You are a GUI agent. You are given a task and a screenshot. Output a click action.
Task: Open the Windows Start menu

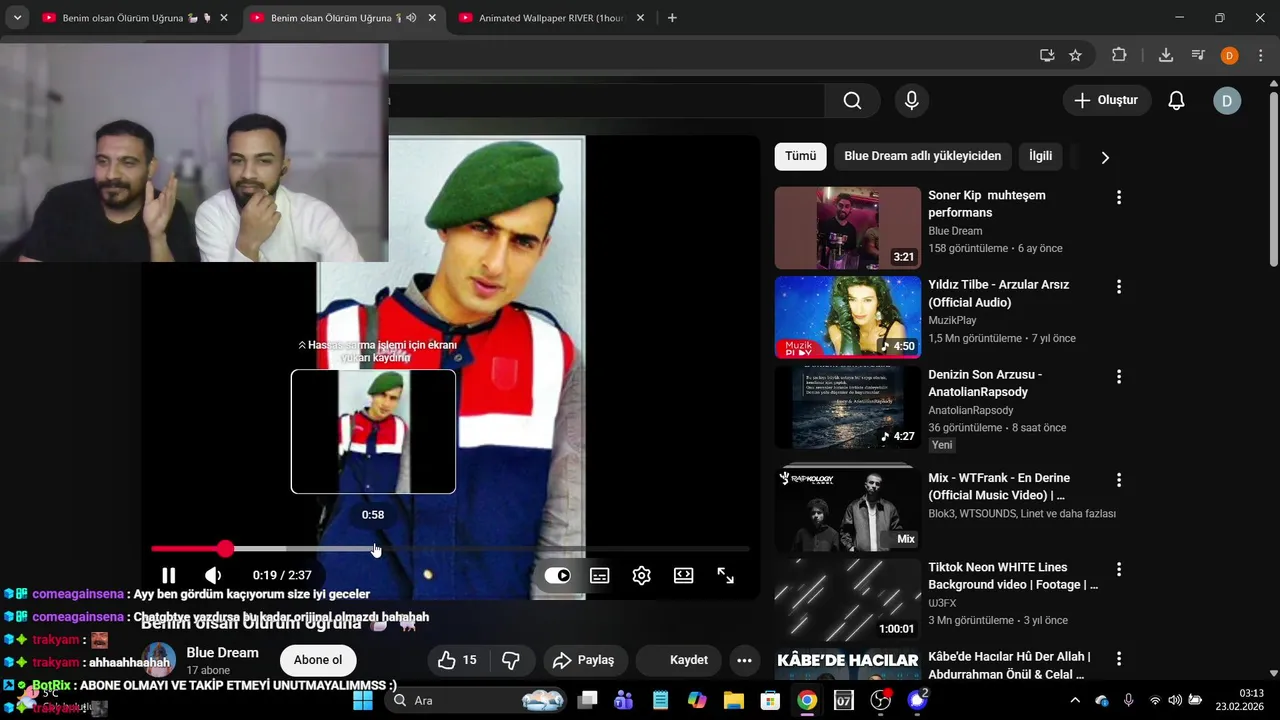point(363,700)
